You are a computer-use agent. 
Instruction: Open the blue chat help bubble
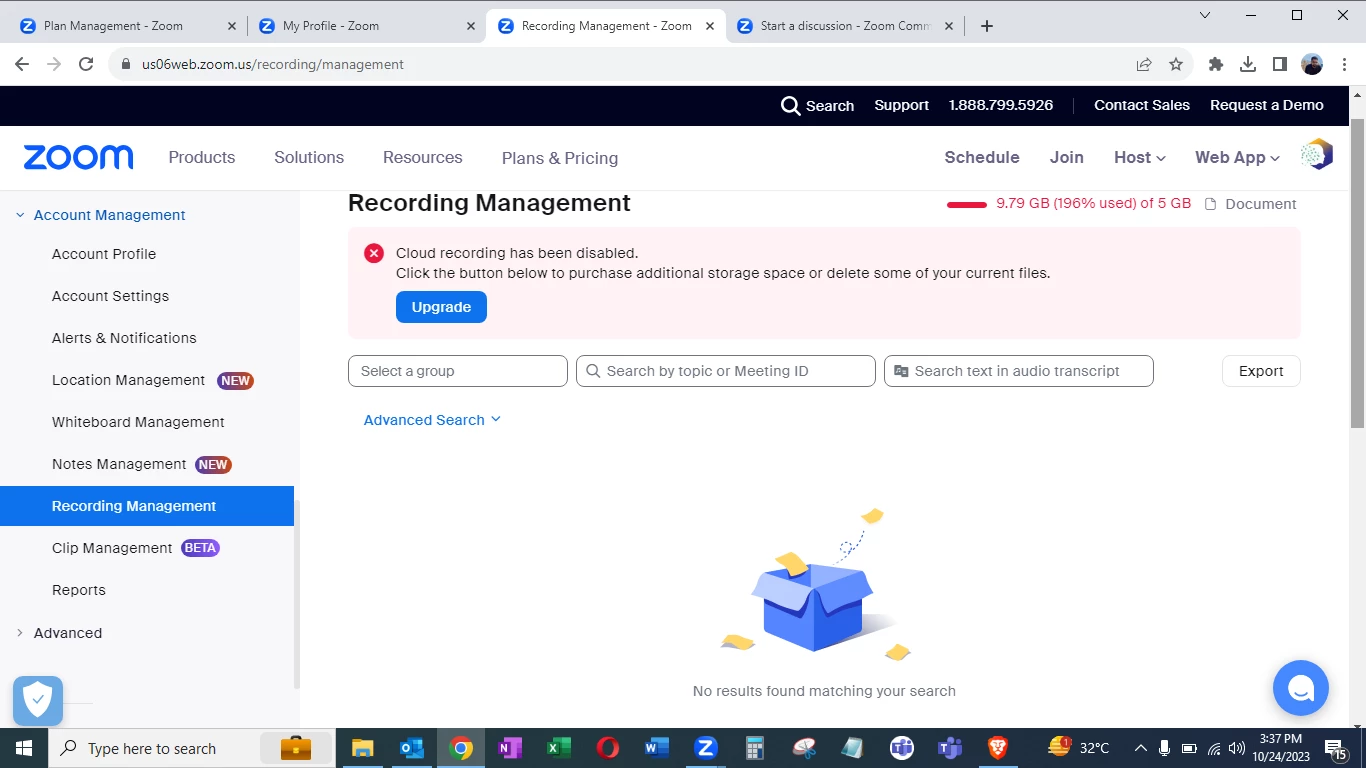pos(1300,688)
